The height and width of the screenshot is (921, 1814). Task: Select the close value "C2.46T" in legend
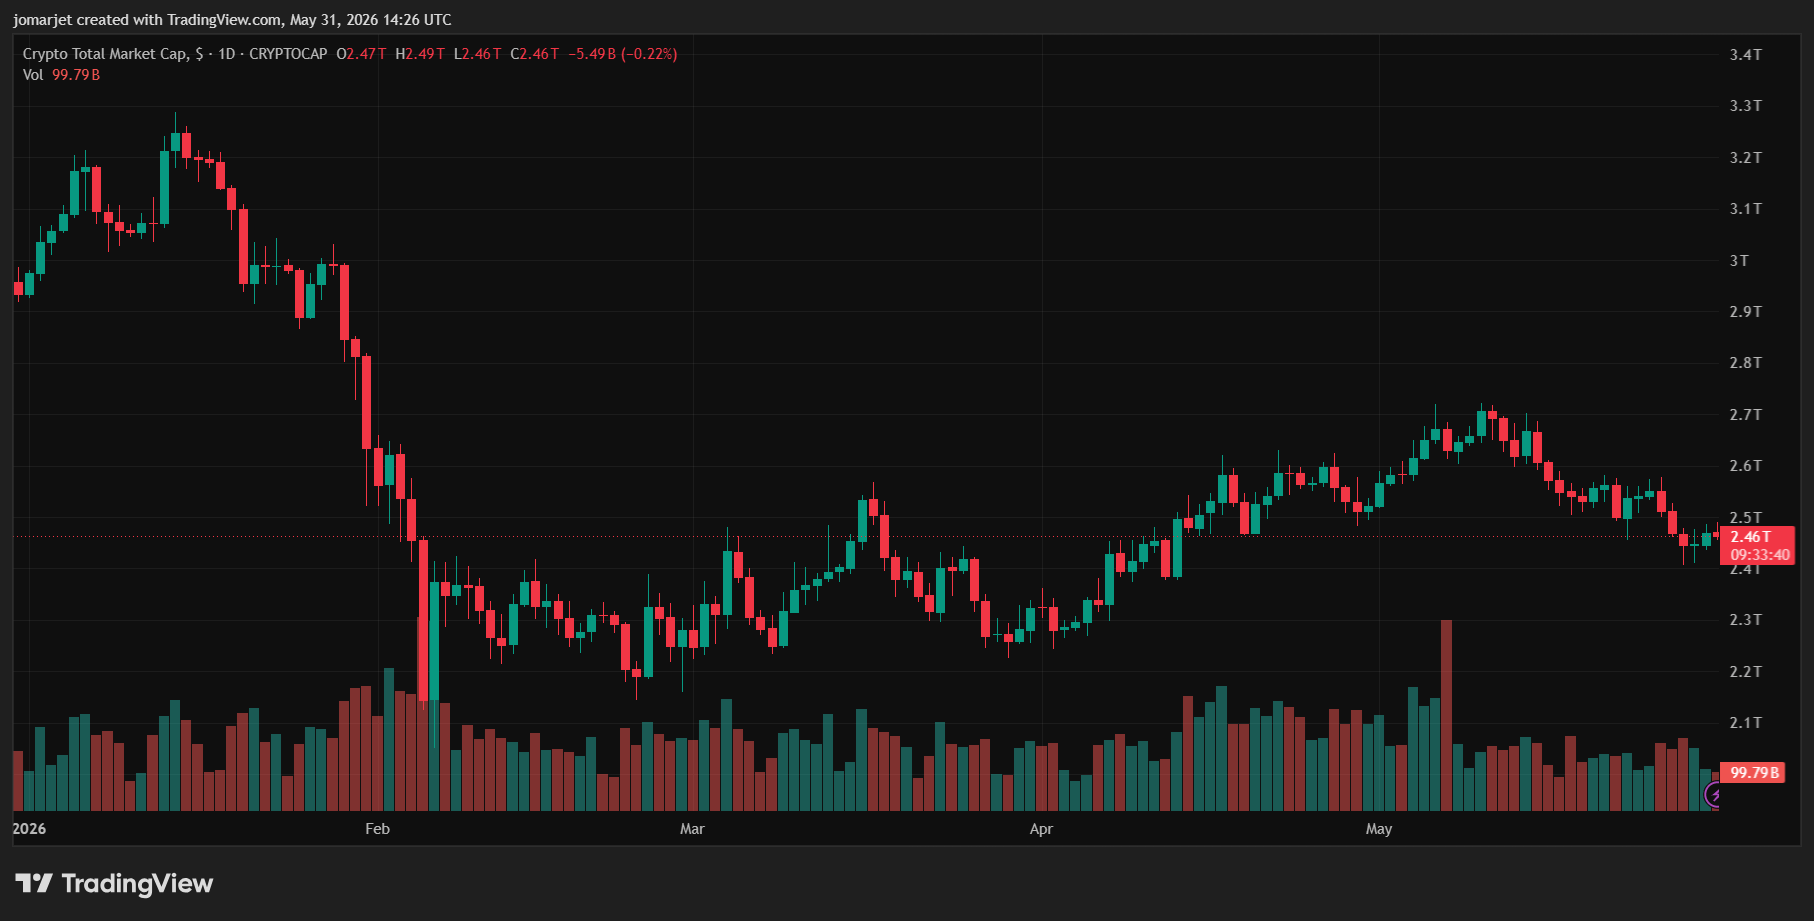point(535,54)
